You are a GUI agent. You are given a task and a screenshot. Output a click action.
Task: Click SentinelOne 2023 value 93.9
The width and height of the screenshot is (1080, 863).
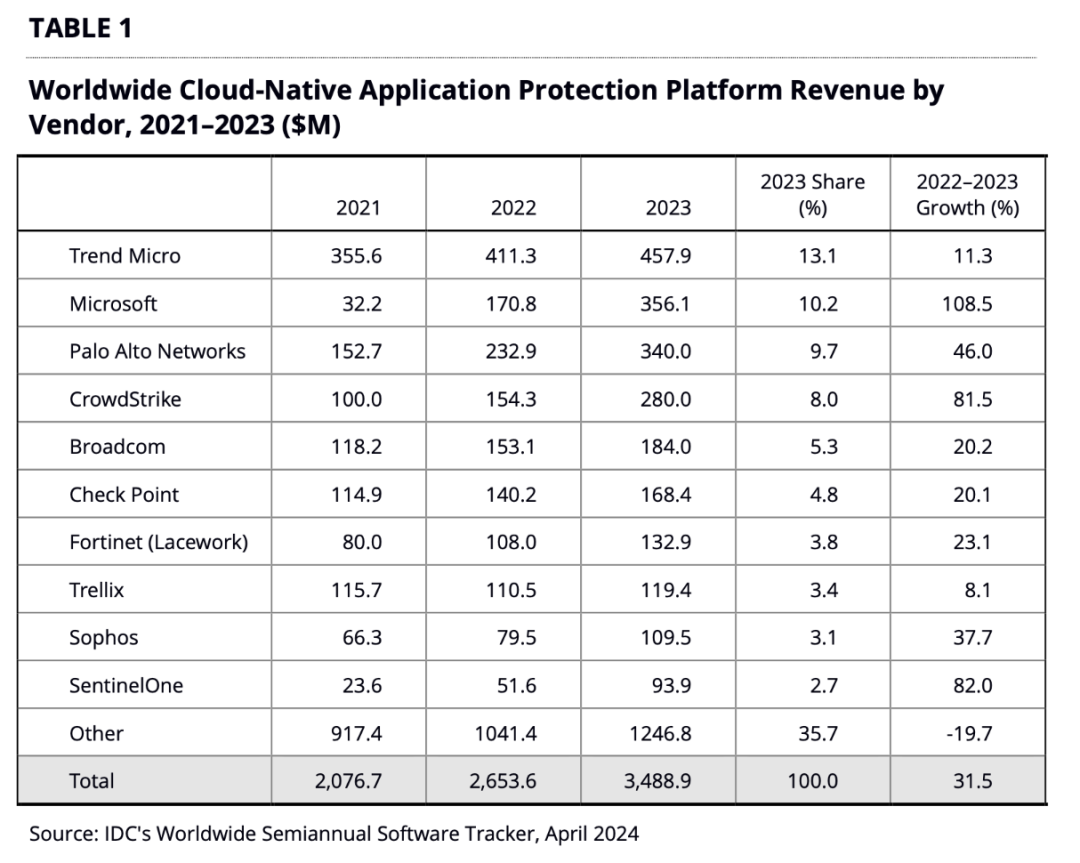coord(671,685)
